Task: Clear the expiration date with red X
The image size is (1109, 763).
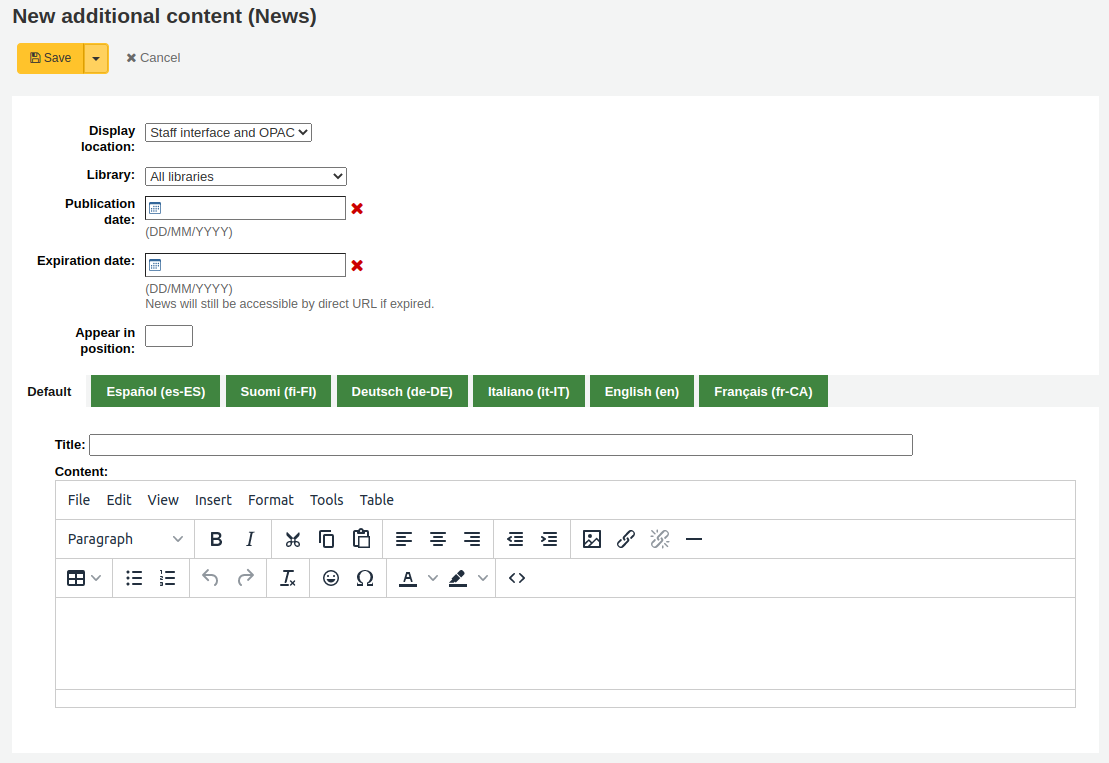Action: coord(357,266)
